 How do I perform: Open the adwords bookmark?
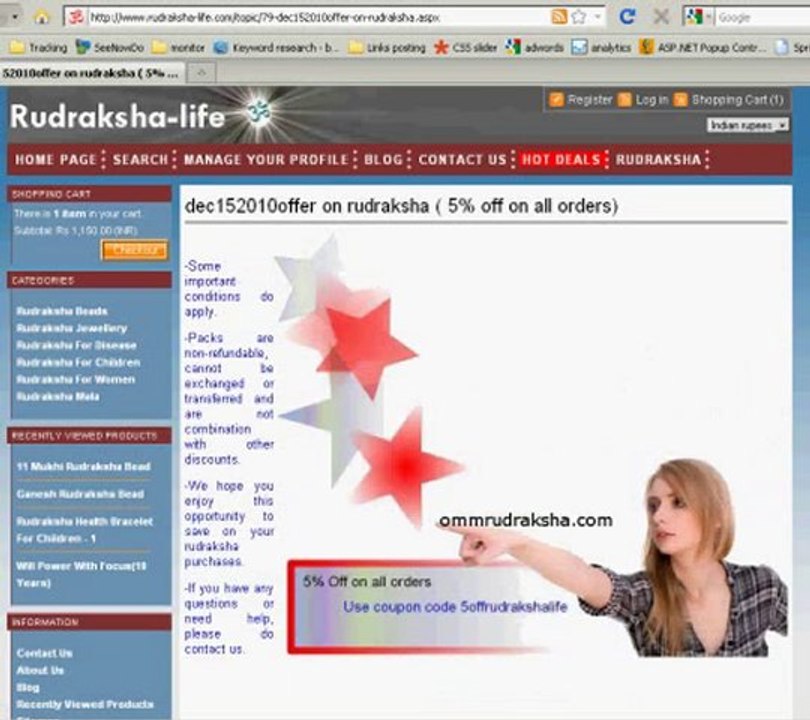click(535, 48)
